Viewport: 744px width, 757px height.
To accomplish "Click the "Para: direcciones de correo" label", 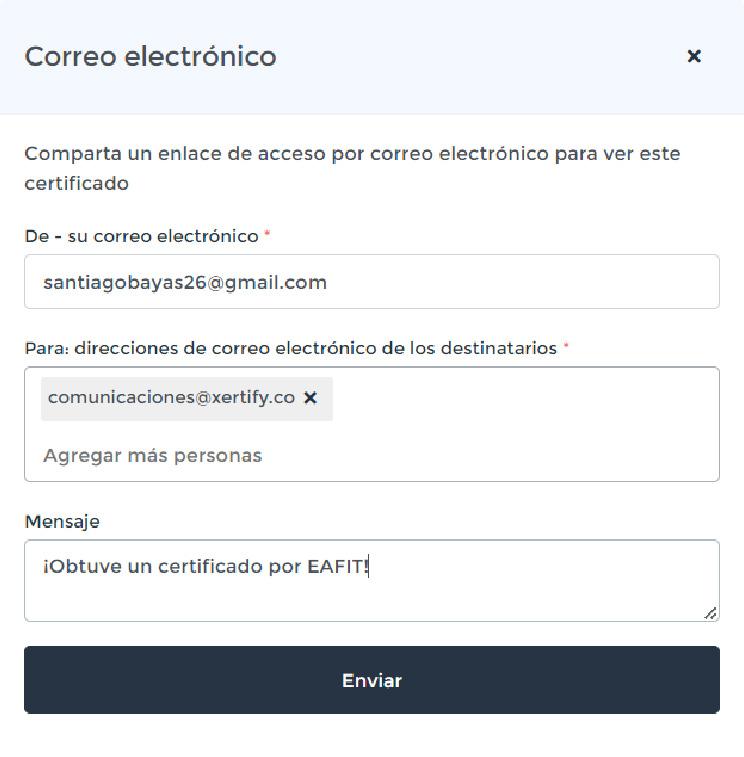I will [290, 348].
